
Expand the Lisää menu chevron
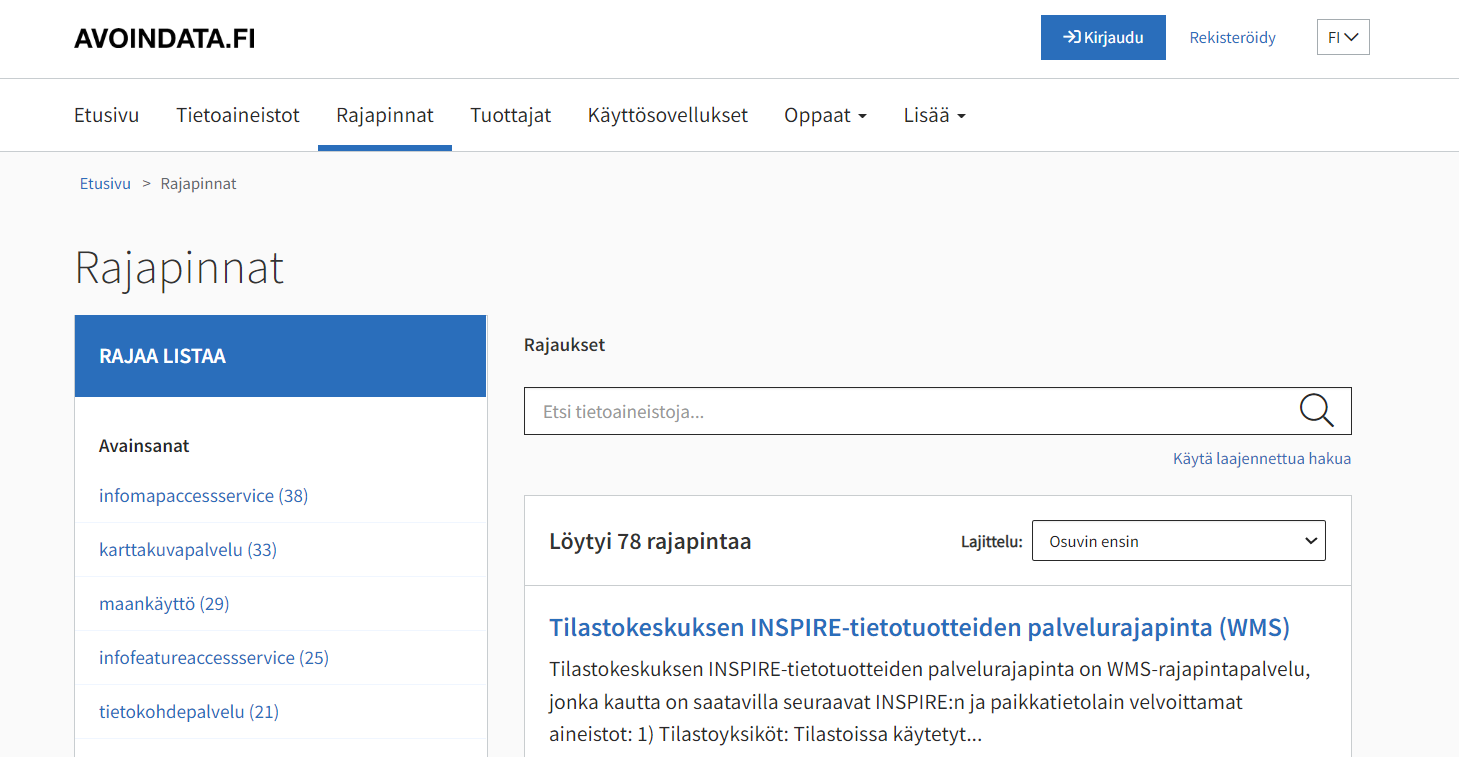[961, 115]
